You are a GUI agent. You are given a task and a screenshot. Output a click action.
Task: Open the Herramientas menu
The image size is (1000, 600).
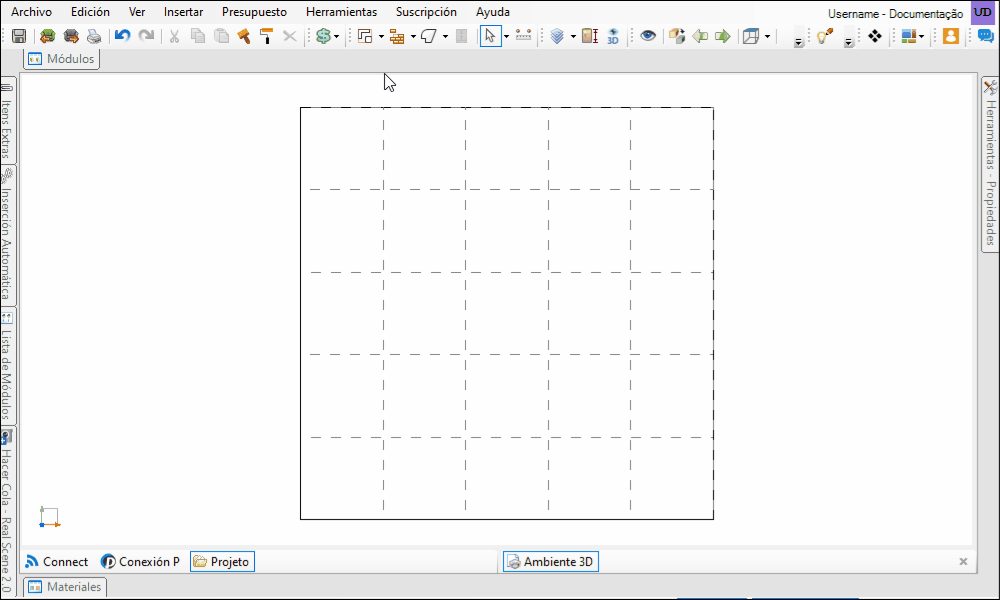click(x=341, y=12)
